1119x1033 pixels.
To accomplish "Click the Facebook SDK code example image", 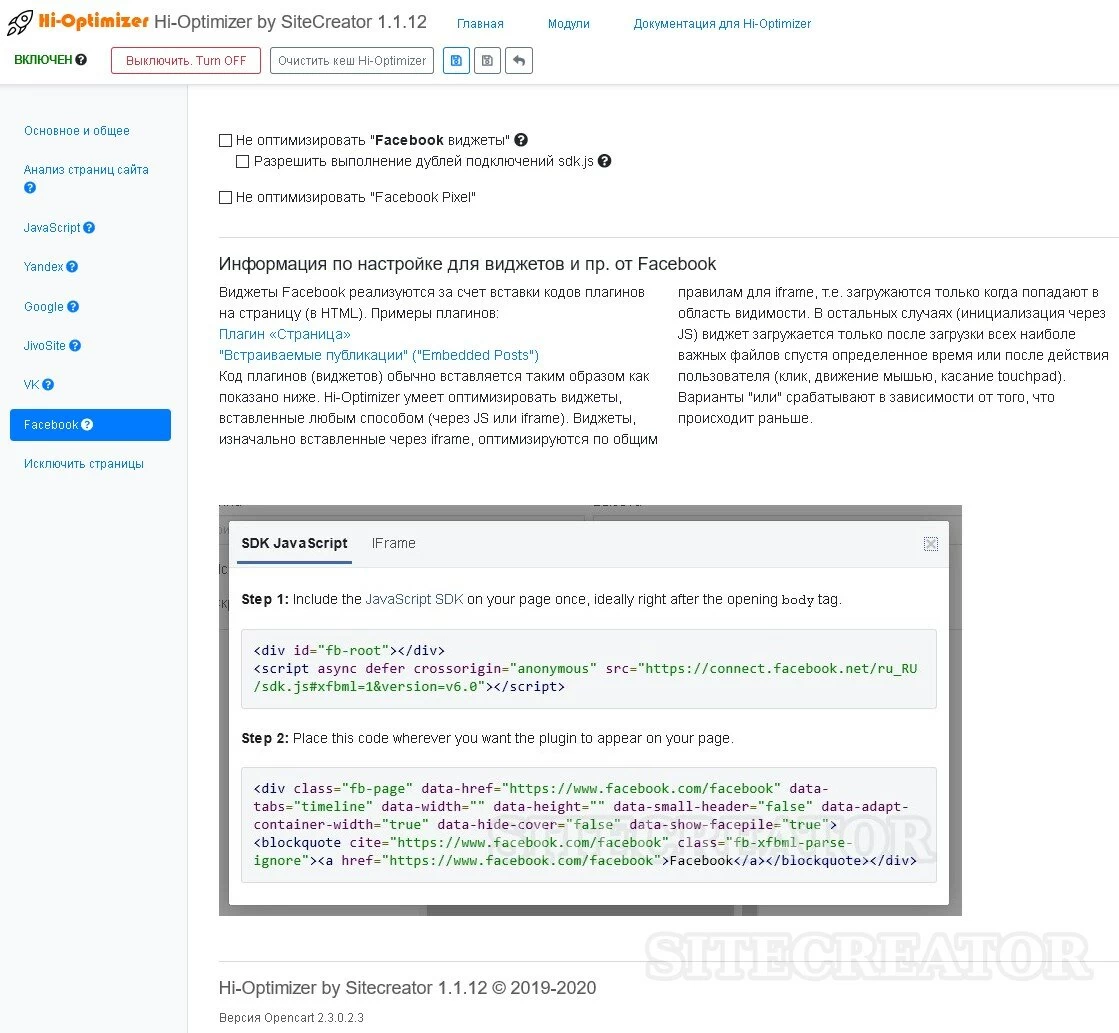I will (590, 710).
